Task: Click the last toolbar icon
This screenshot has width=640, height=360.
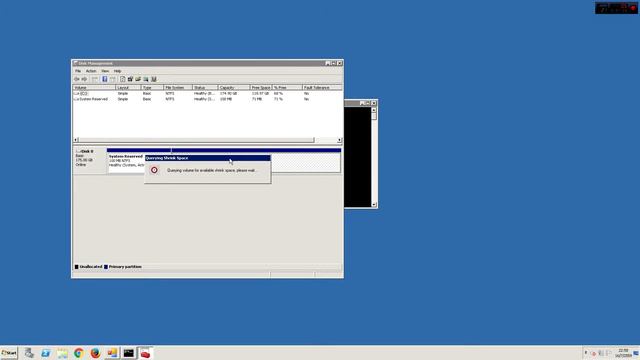Action: 154,79
